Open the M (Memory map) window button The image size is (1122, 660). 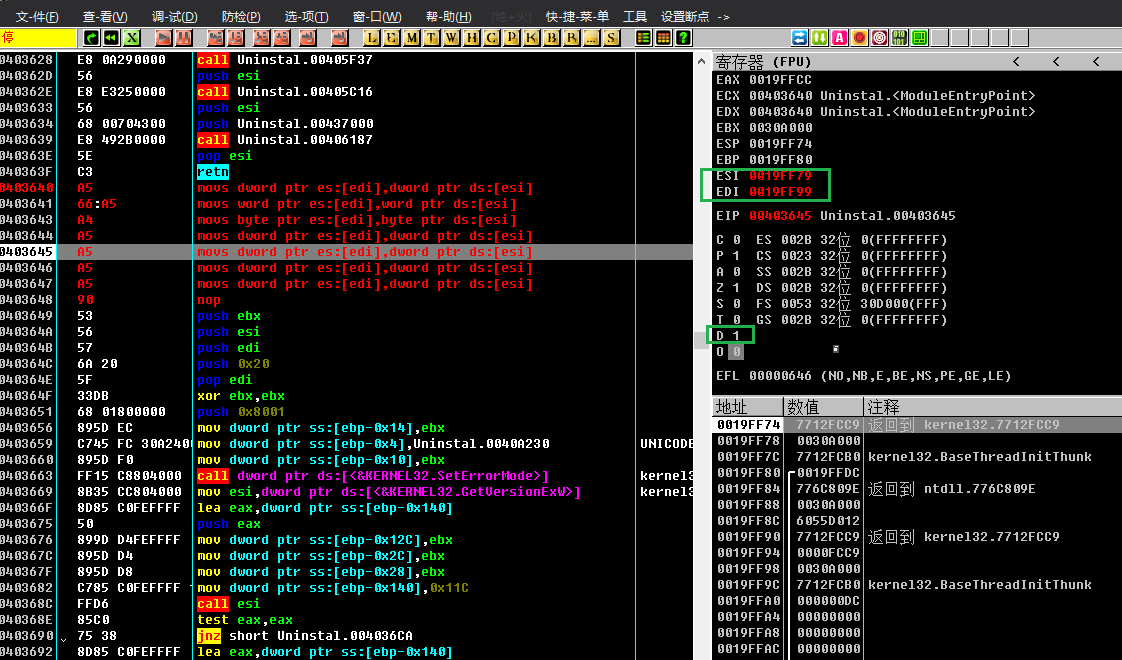tap(410, 38)
